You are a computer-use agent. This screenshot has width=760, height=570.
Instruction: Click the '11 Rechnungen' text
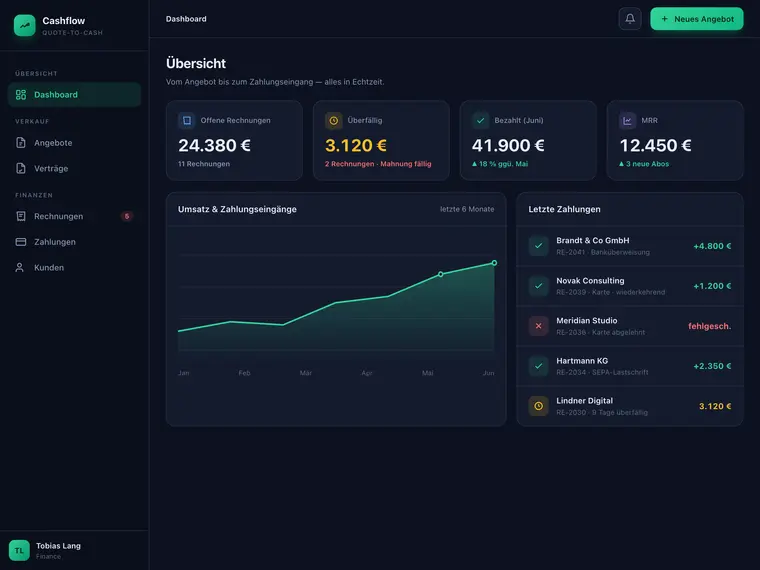click(204, 164)
